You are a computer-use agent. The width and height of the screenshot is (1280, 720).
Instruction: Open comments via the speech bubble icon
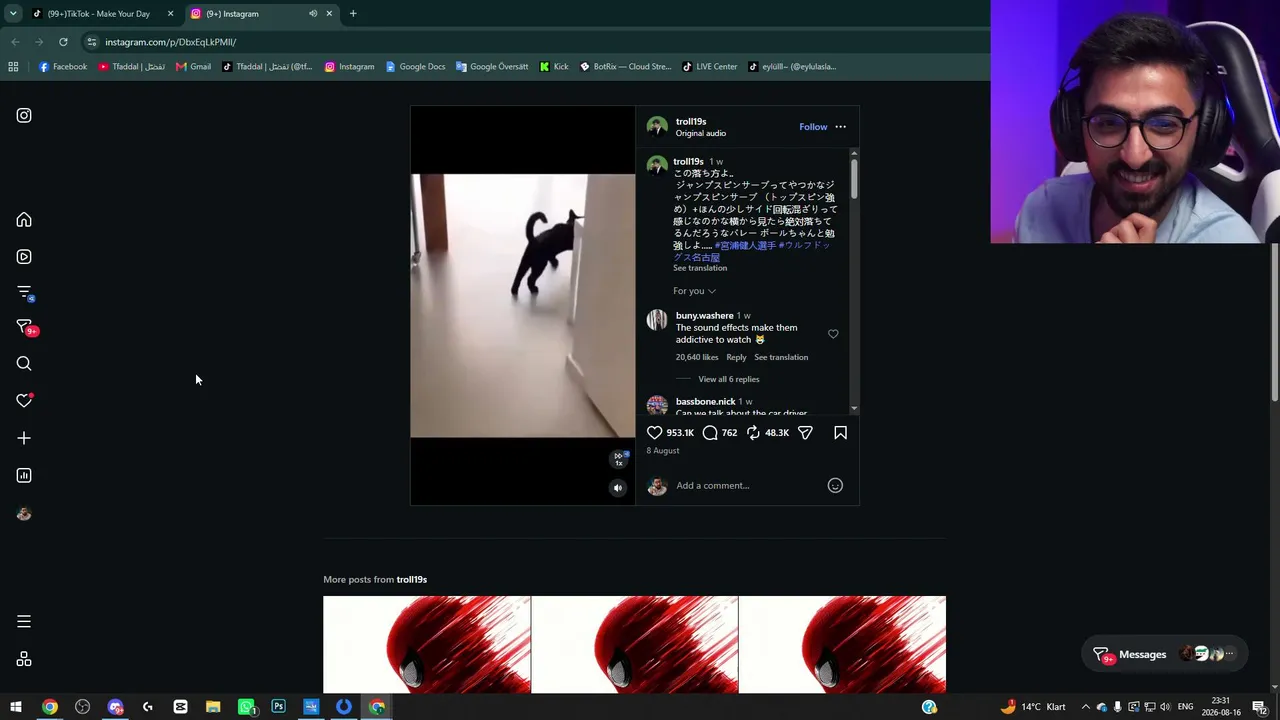(x=710, y=433)
